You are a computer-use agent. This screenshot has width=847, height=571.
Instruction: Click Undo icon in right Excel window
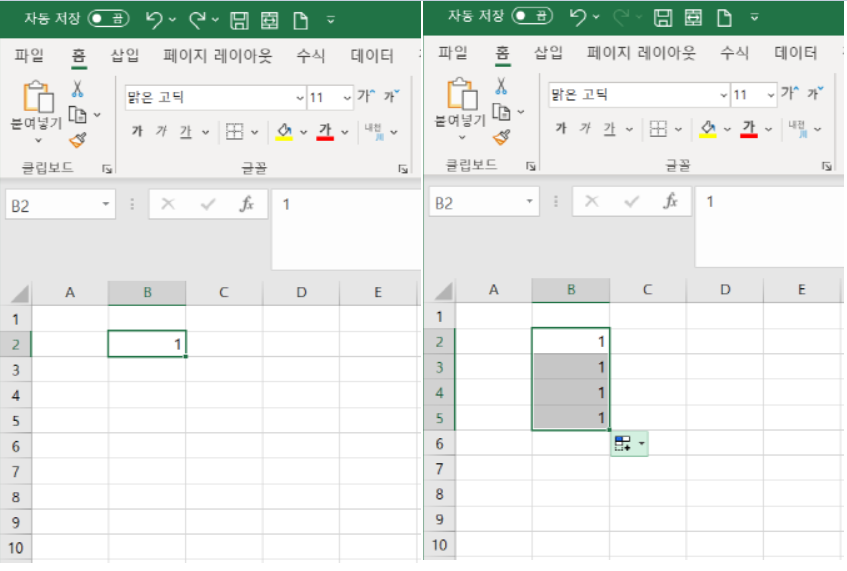tap(577, 17)
